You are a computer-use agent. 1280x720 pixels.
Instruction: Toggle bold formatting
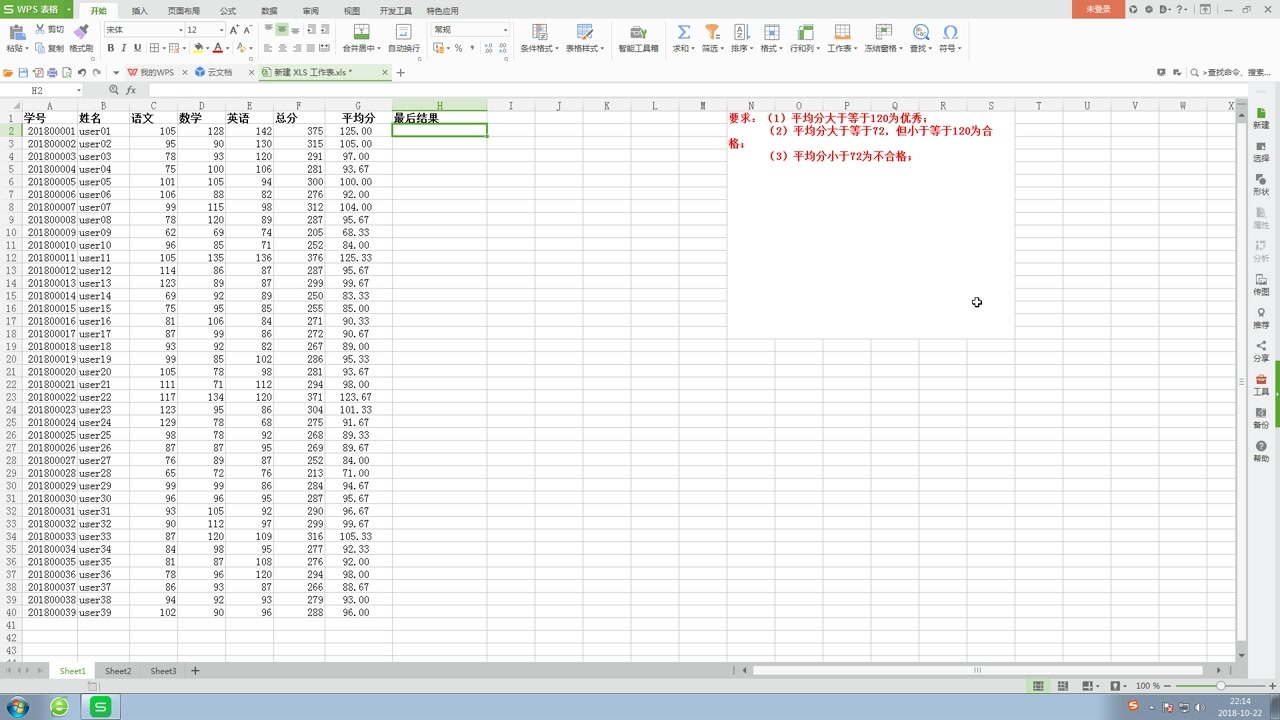110,48
